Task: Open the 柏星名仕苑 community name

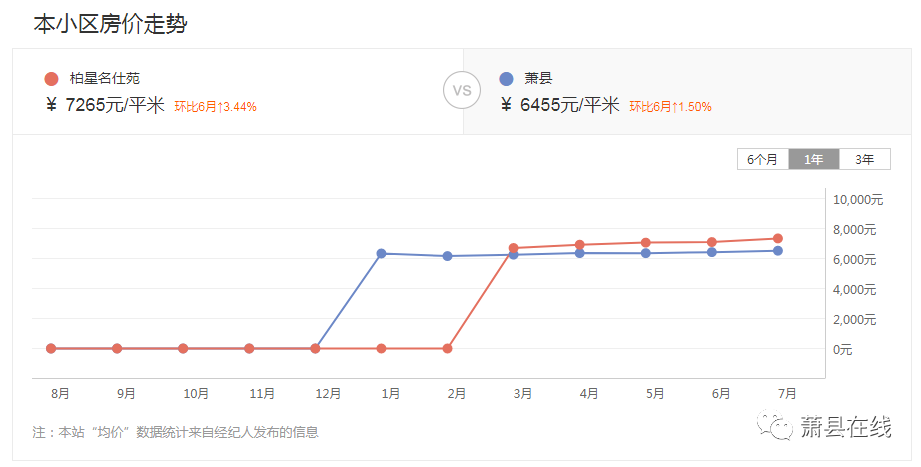Action: [x=98, y=78]
